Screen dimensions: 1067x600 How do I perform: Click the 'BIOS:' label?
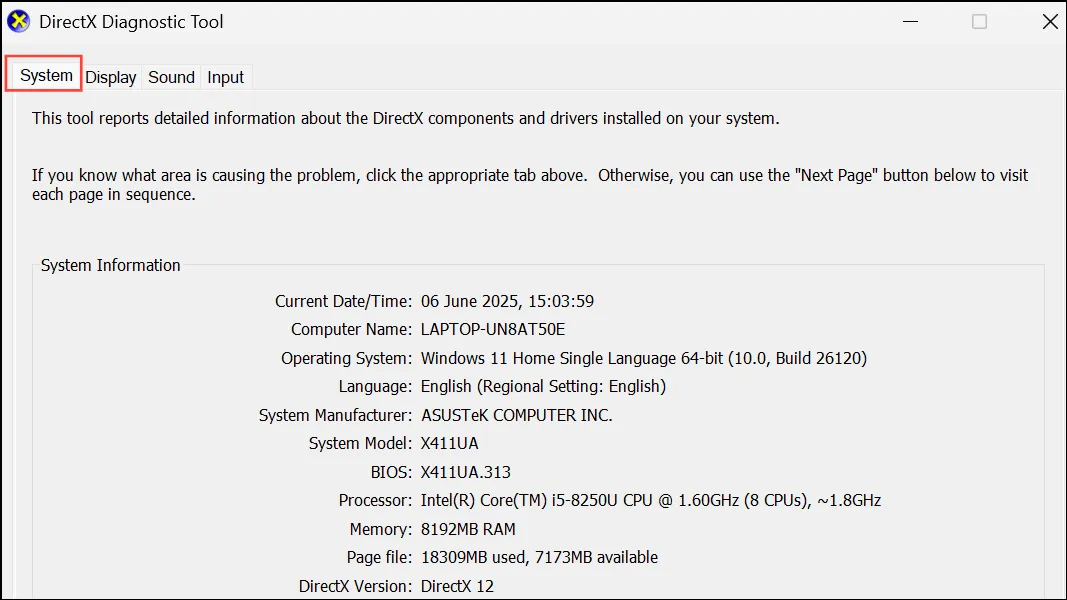(x=391, y=472)
